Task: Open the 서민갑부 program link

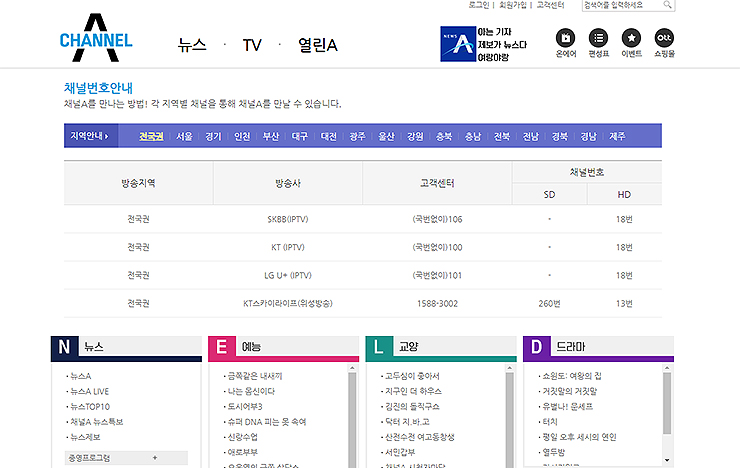Action: point(400,452)
